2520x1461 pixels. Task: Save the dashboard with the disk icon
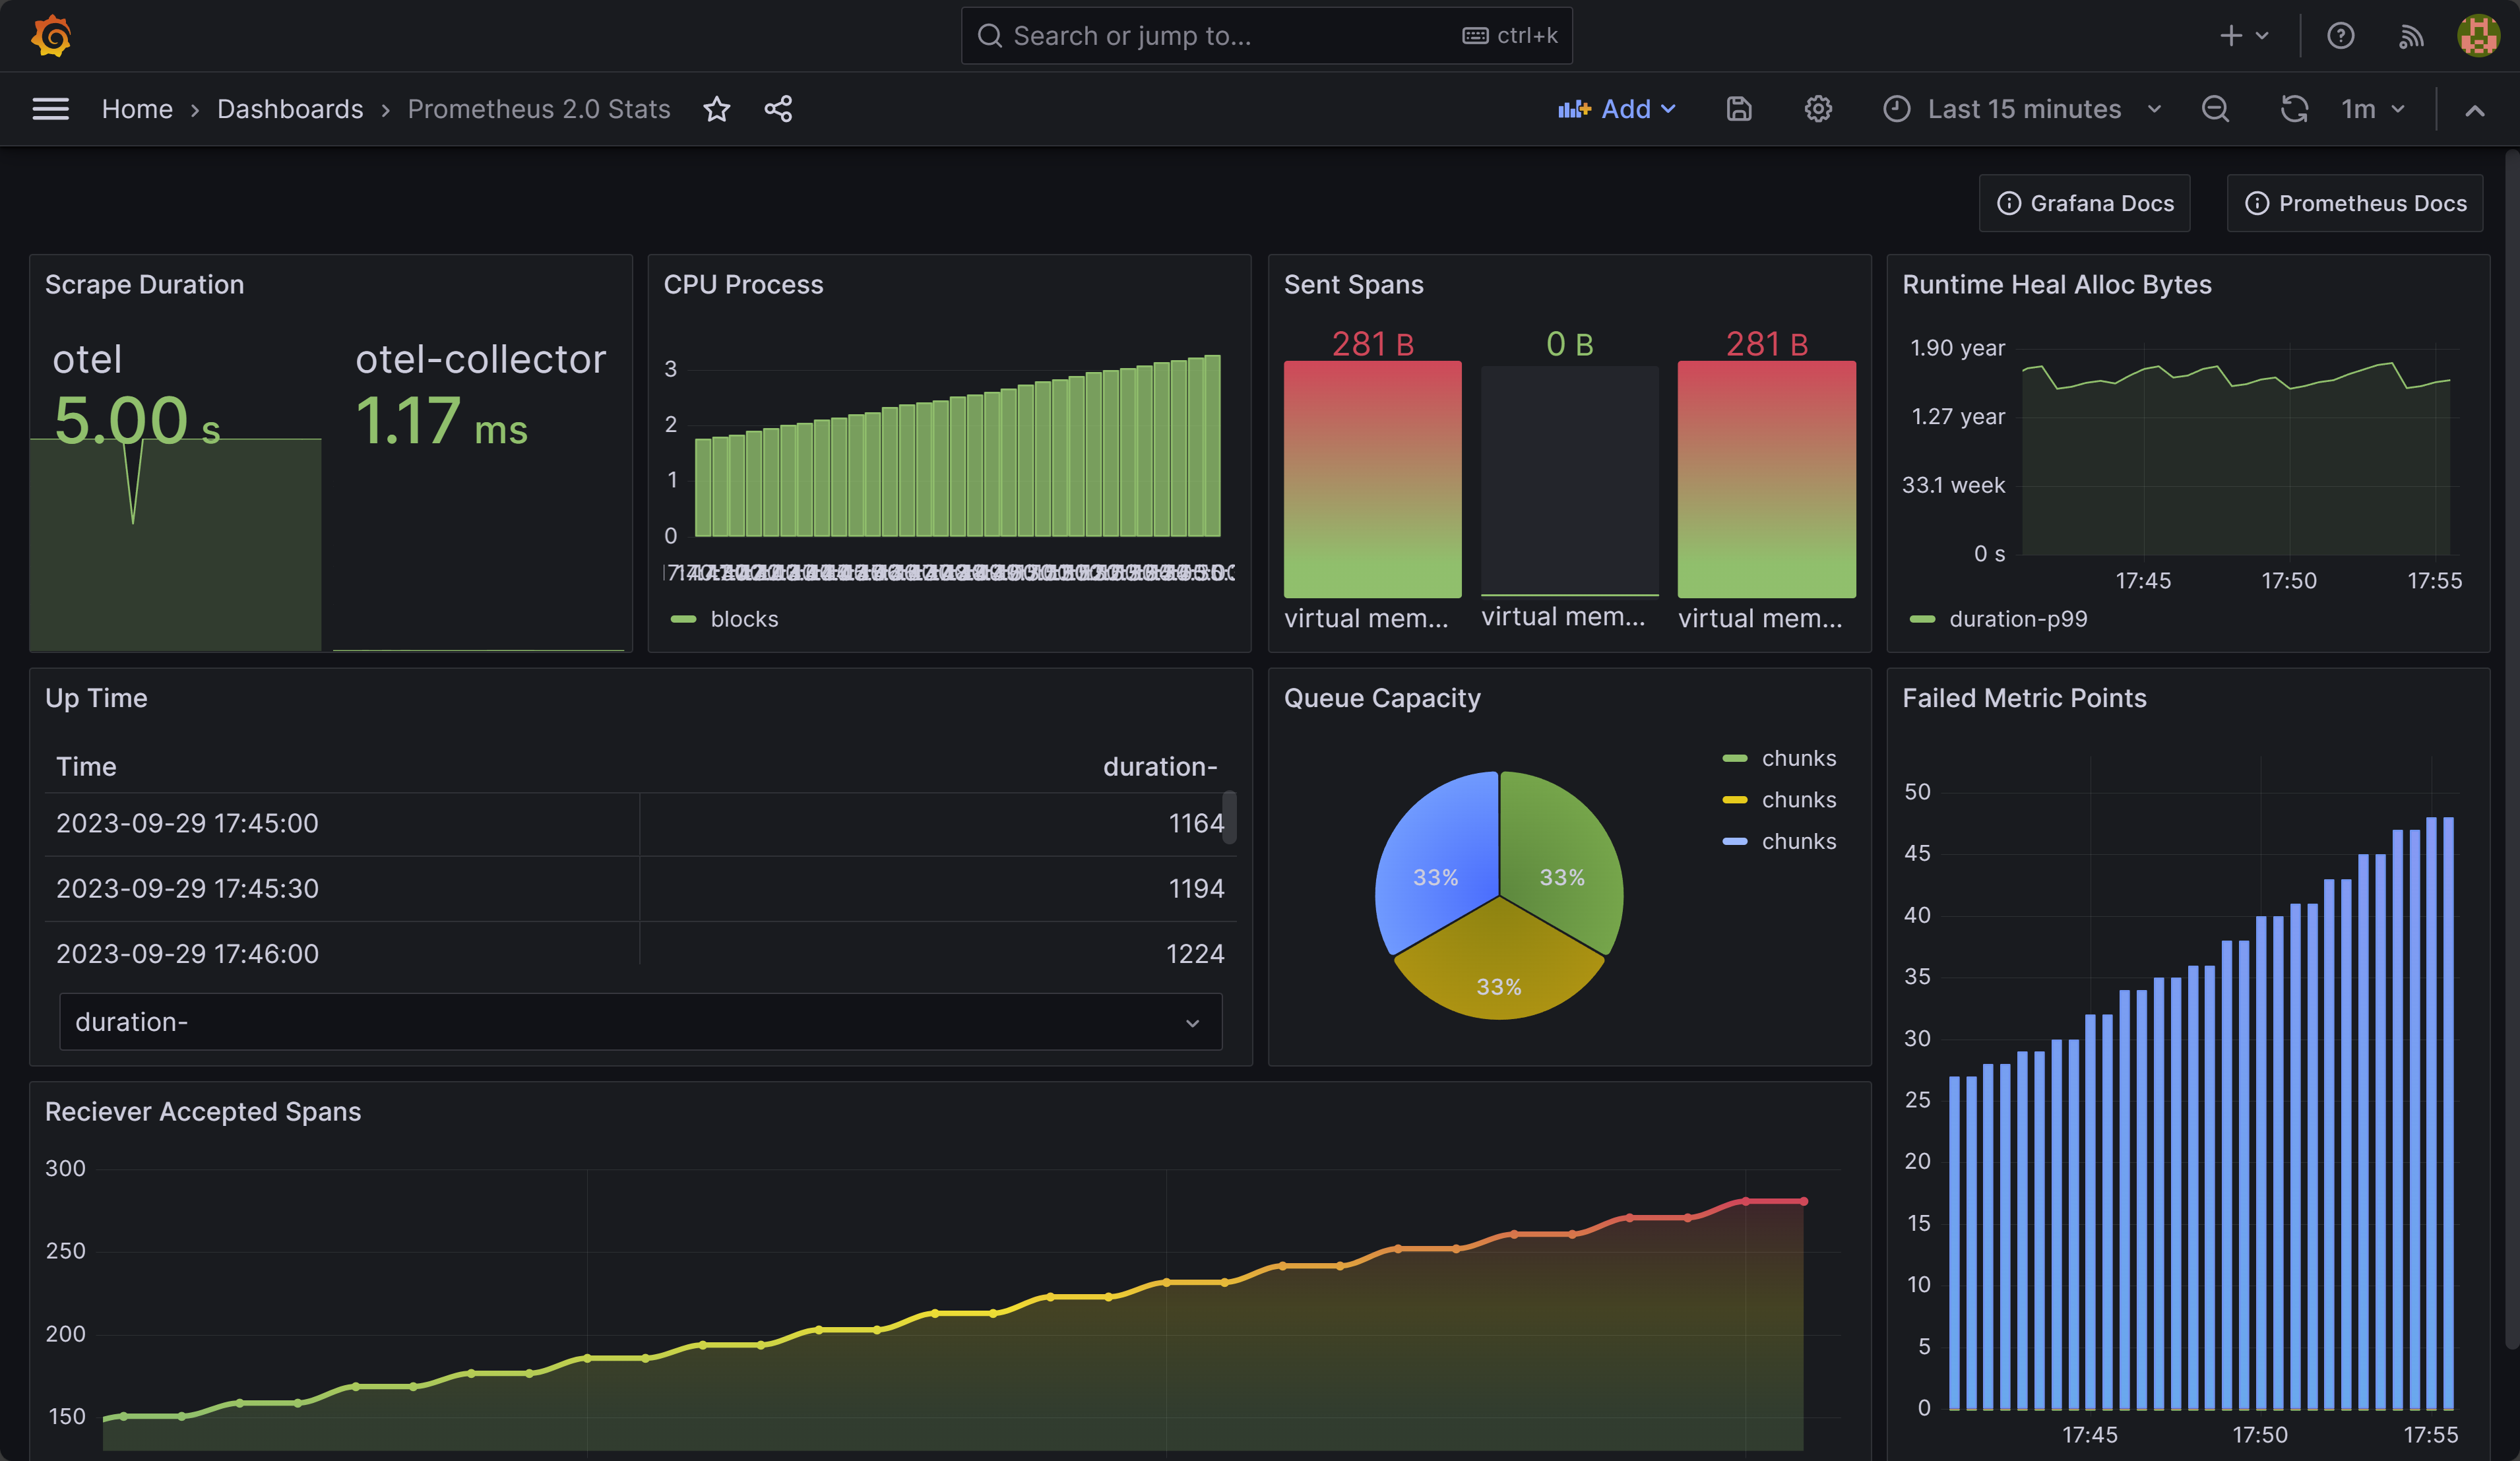pos(1739,109)
